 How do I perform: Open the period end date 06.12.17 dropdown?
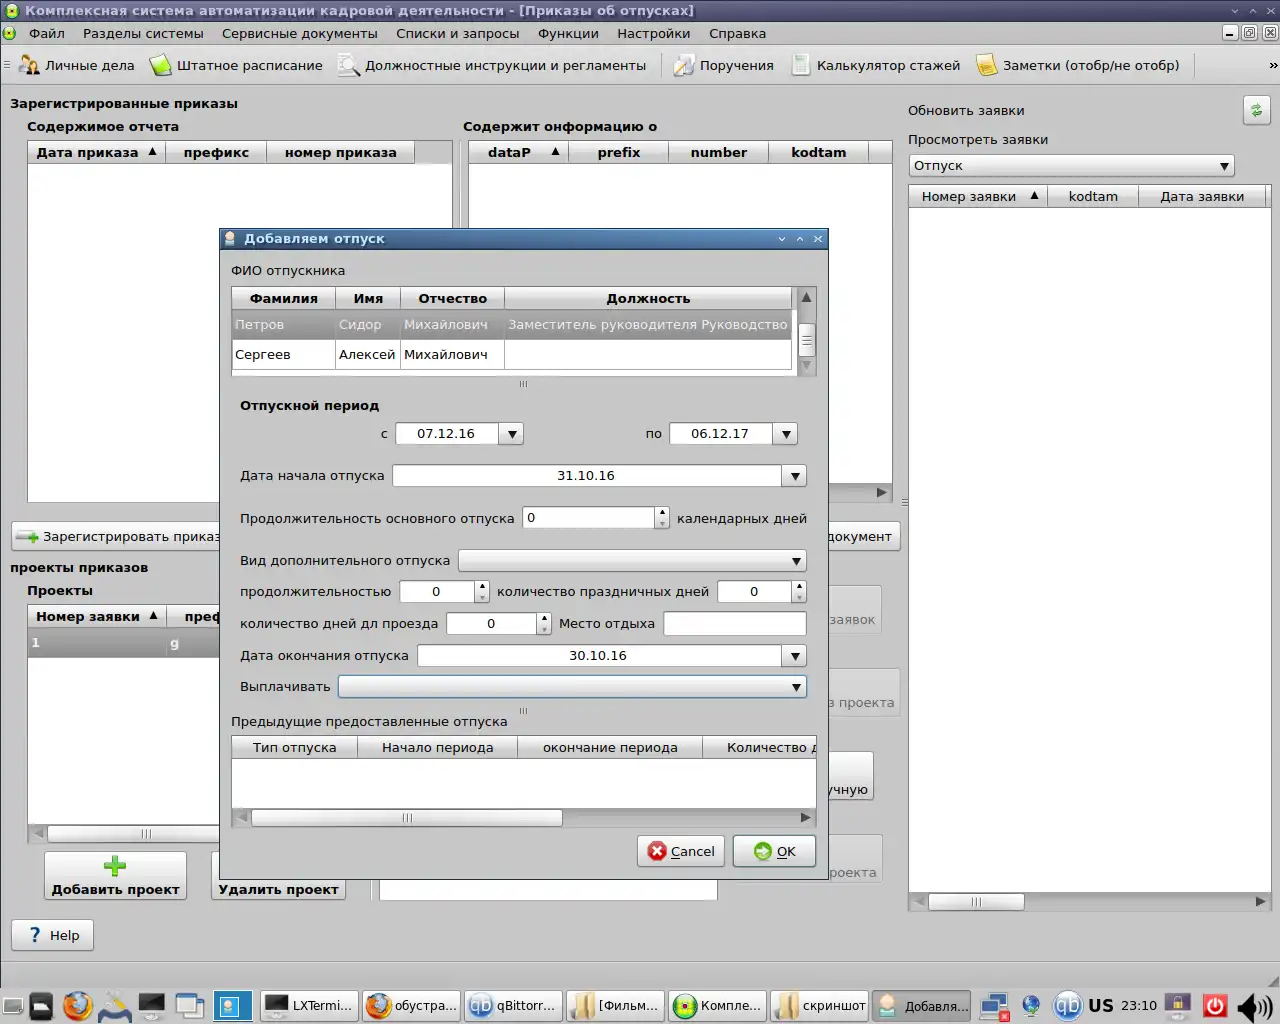(x=786, y=434)
